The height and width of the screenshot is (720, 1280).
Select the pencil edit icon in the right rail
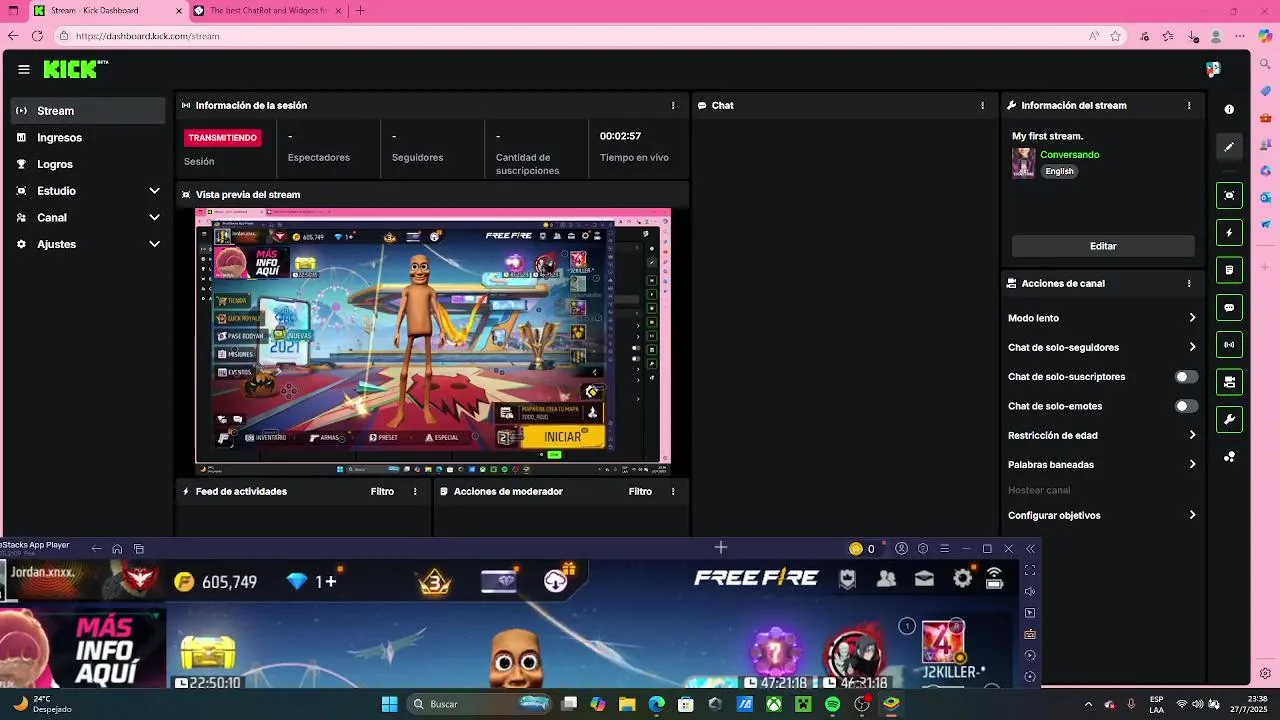[x=1229, y=146]
